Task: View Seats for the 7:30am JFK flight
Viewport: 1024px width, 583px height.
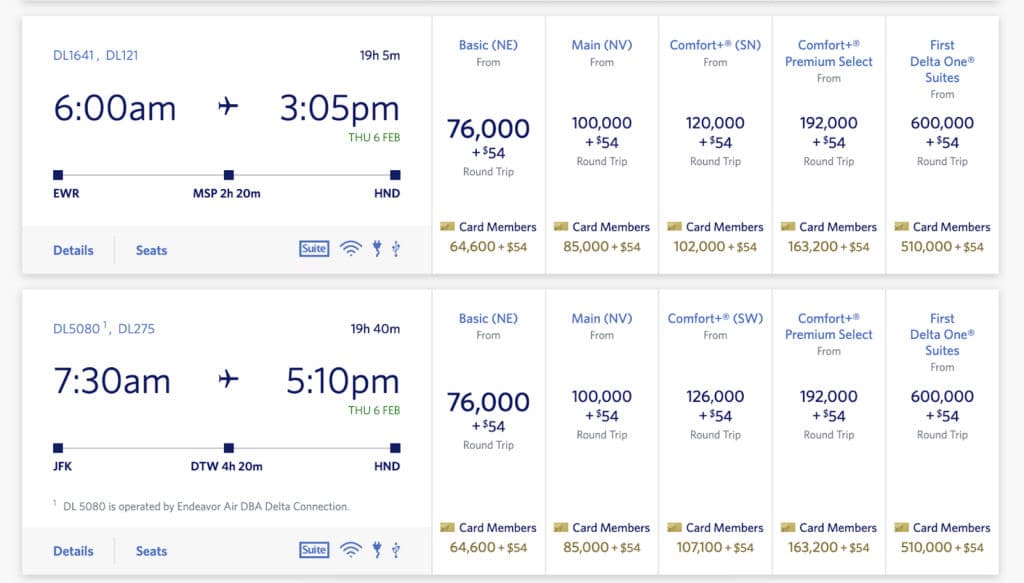Action: coord(151,551)
